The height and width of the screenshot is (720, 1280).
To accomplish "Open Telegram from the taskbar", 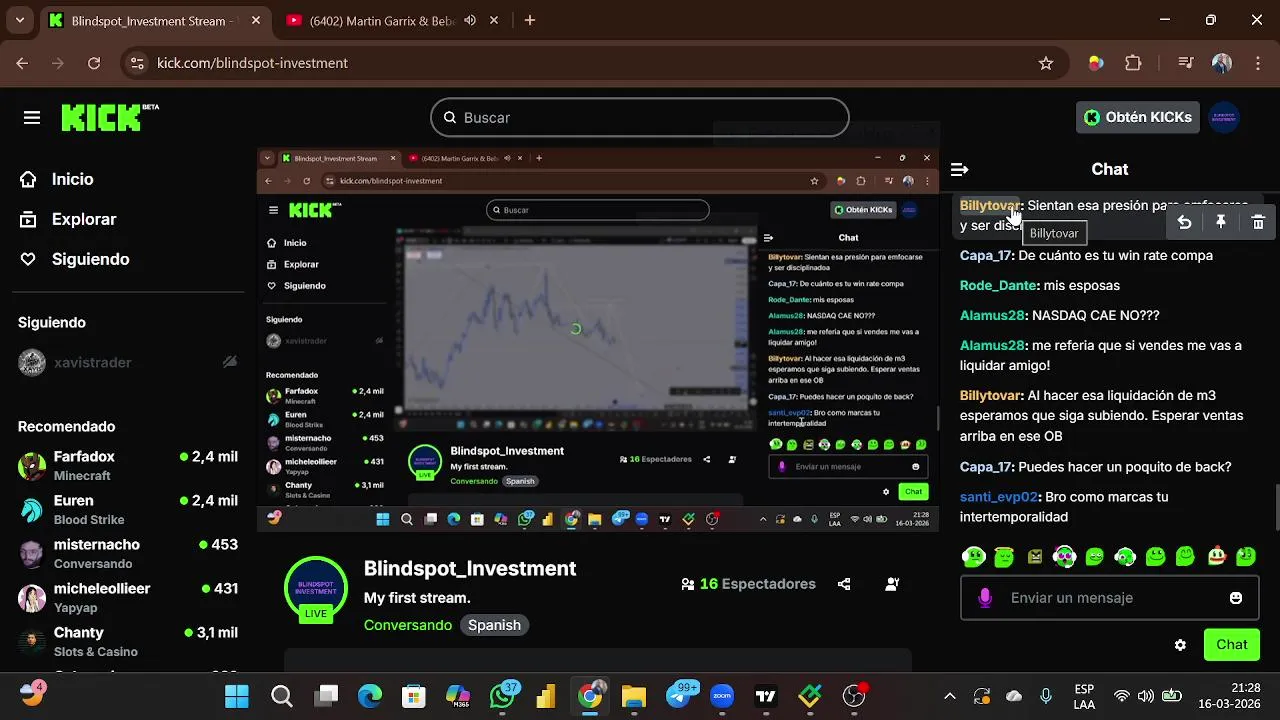I will point(679,696).
